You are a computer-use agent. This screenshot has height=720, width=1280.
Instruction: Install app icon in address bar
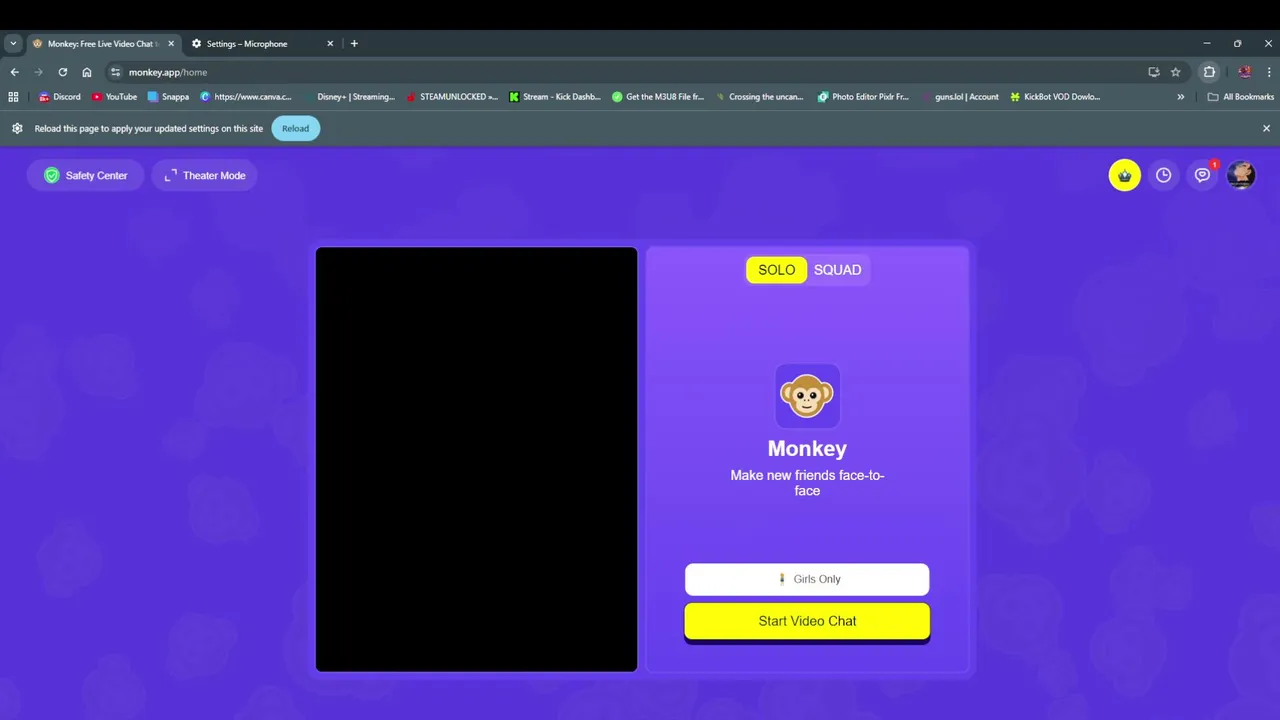click(1154, 72)
